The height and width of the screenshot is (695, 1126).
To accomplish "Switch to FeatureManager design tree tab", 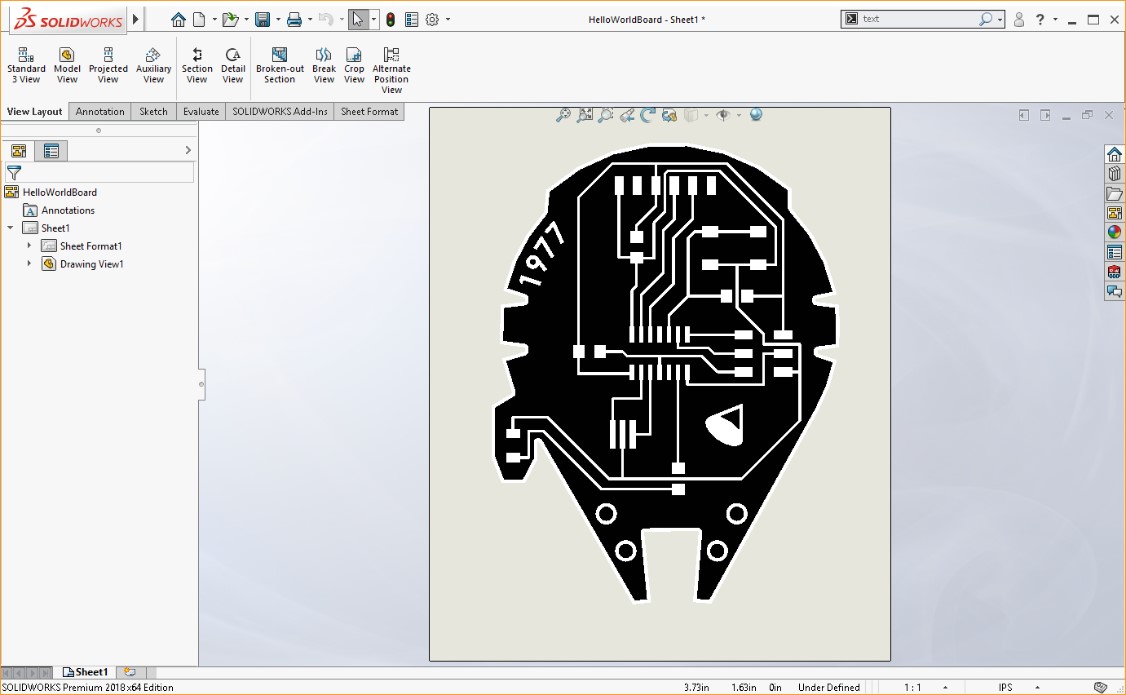I will (x=19, y=150).
